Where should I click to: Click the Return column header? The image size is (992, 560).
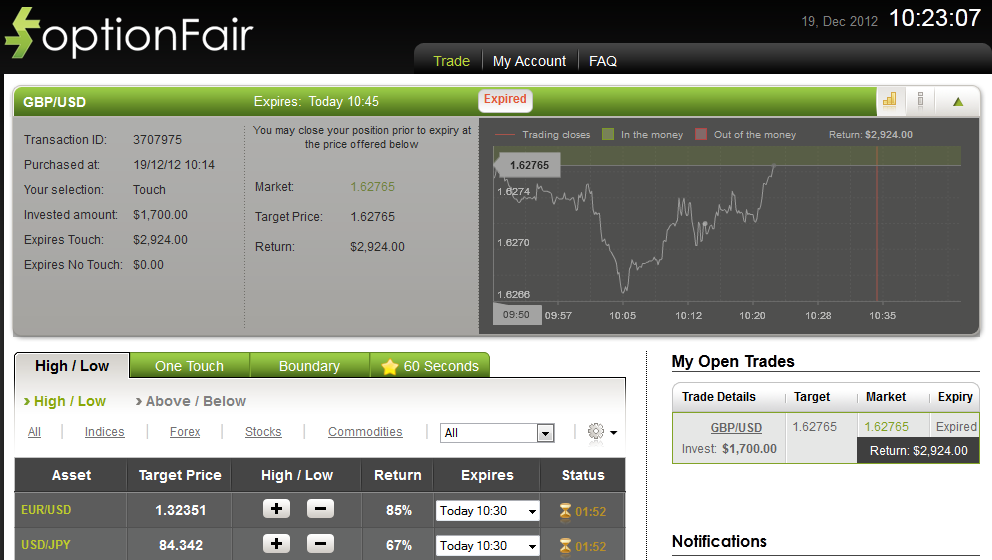(x=397, y=475)
